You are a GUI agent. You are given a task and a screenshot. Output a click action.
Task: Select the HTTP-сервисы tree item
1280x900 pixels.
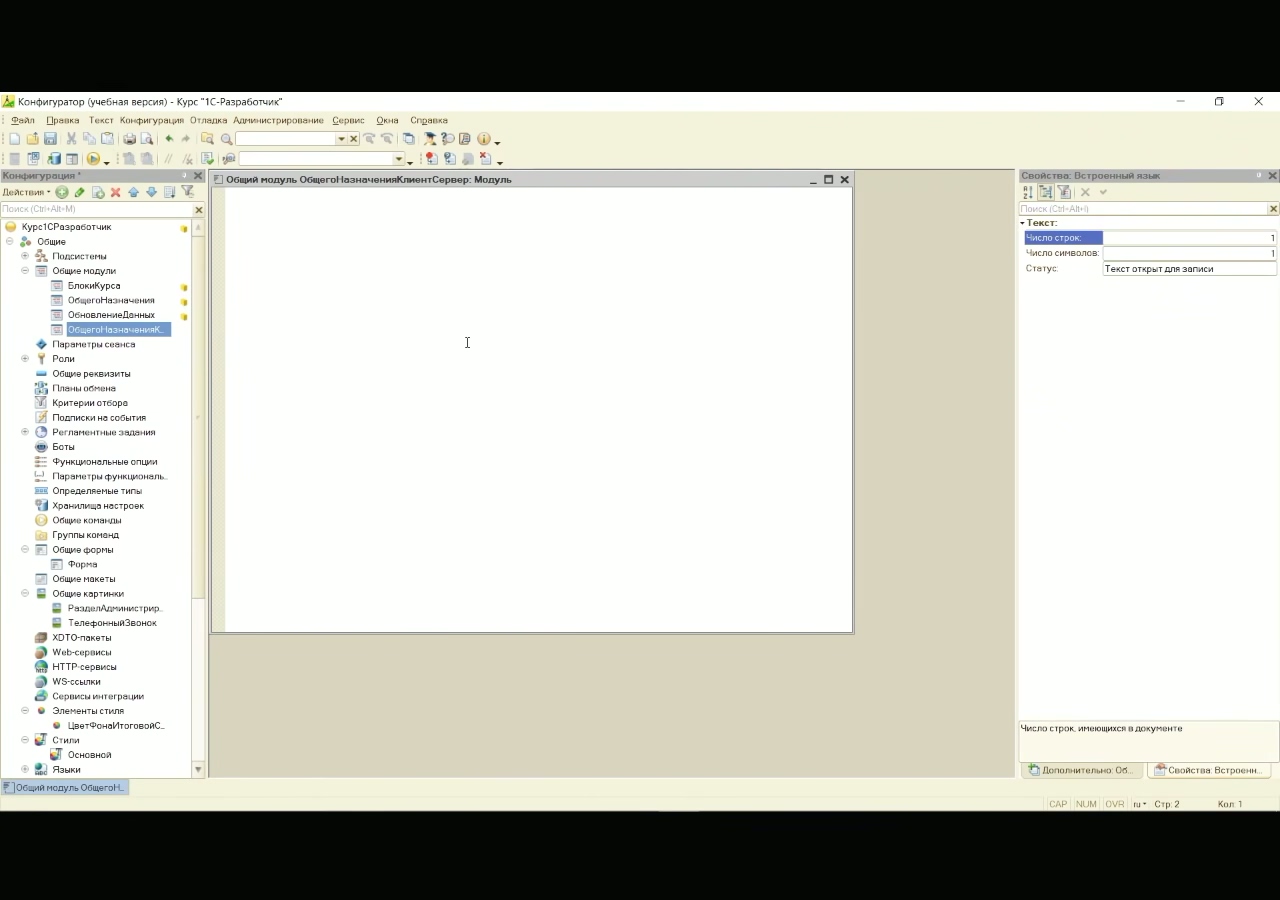84,667
